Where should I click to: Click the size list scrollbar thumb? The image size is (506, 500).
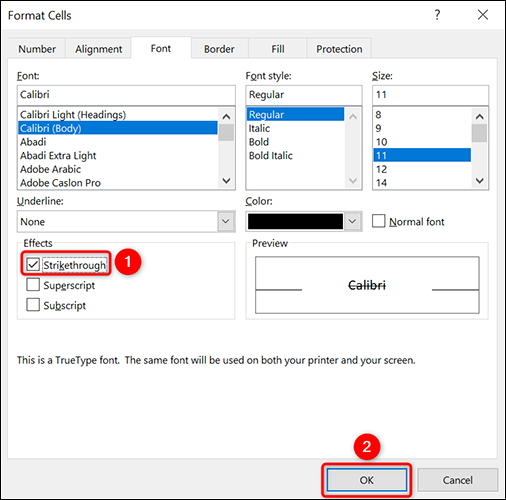coord(480,133)
